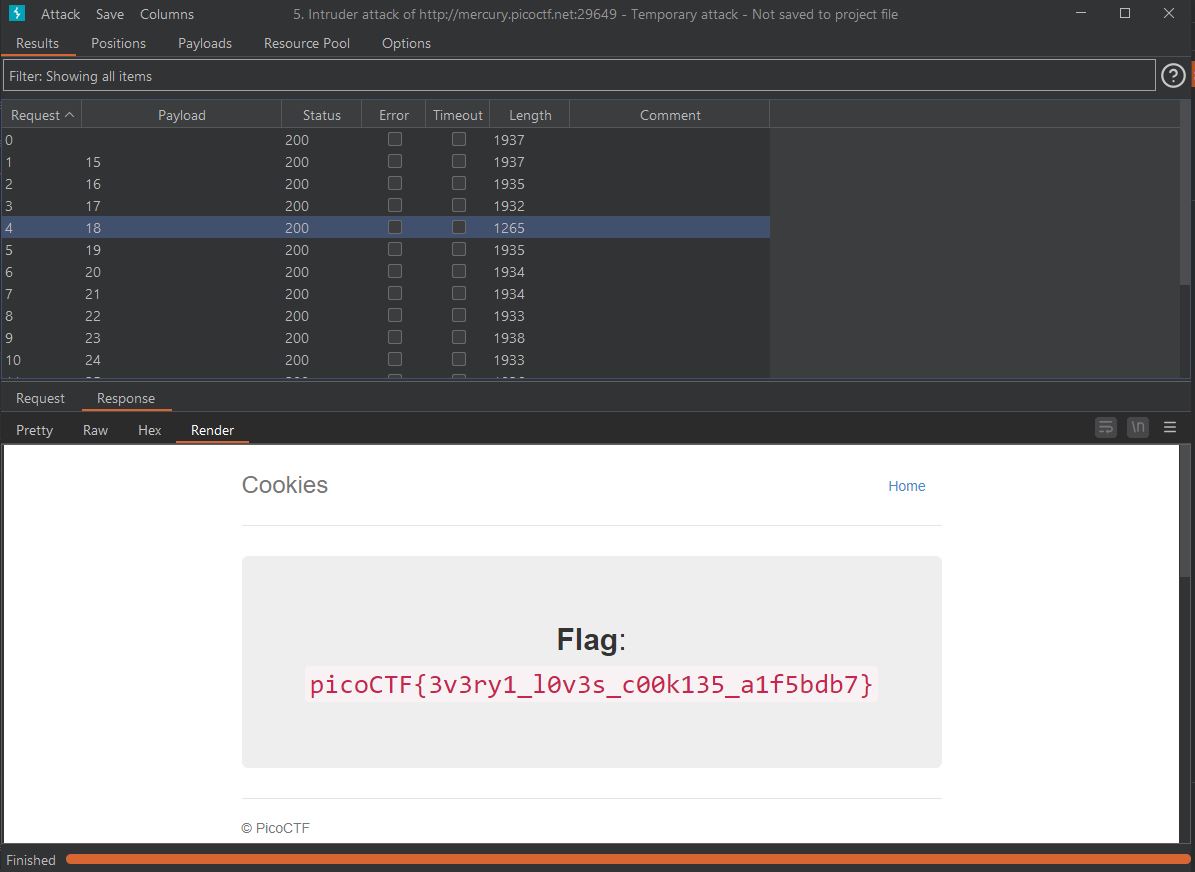Open the Attack menu
This screenshot has height=872, width=1195.
coord(60,14)
